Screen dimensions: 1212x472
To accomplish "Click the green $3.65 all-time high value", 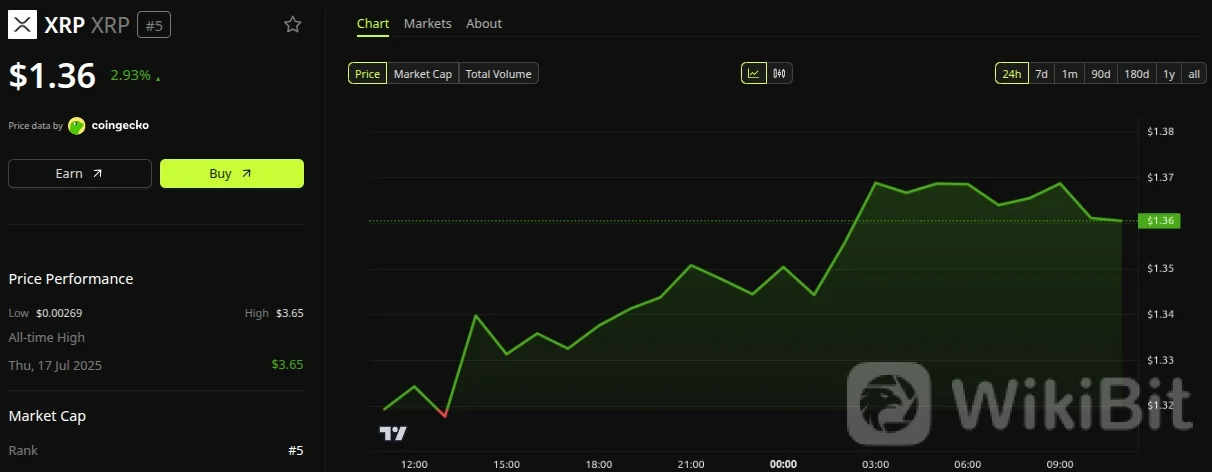I will pyautogui.click(x=288, y=365).
